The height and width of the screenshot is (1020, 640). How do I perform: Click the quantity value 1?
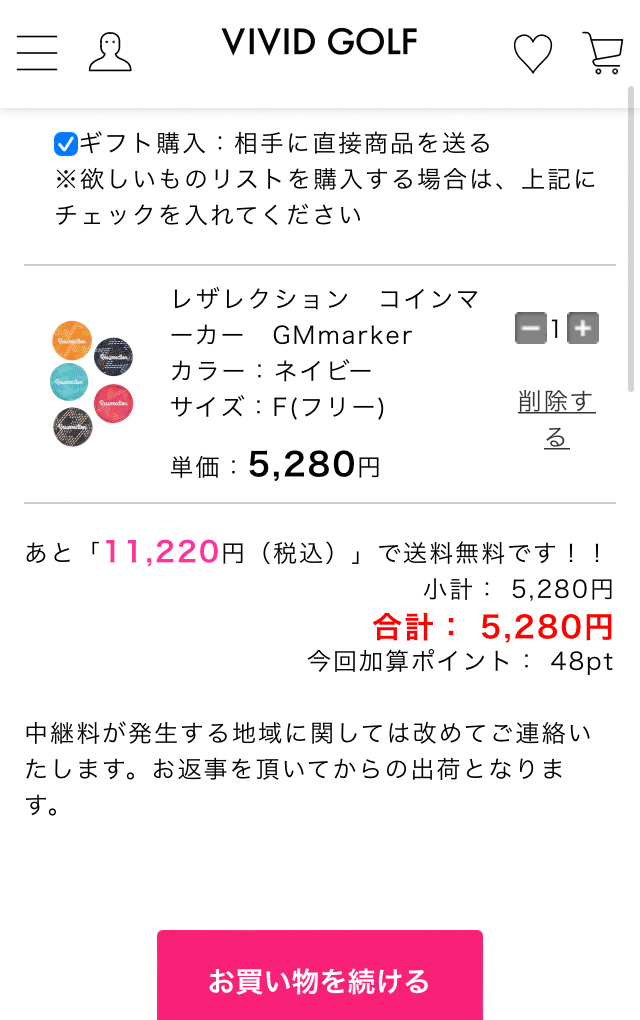[556, 329]
